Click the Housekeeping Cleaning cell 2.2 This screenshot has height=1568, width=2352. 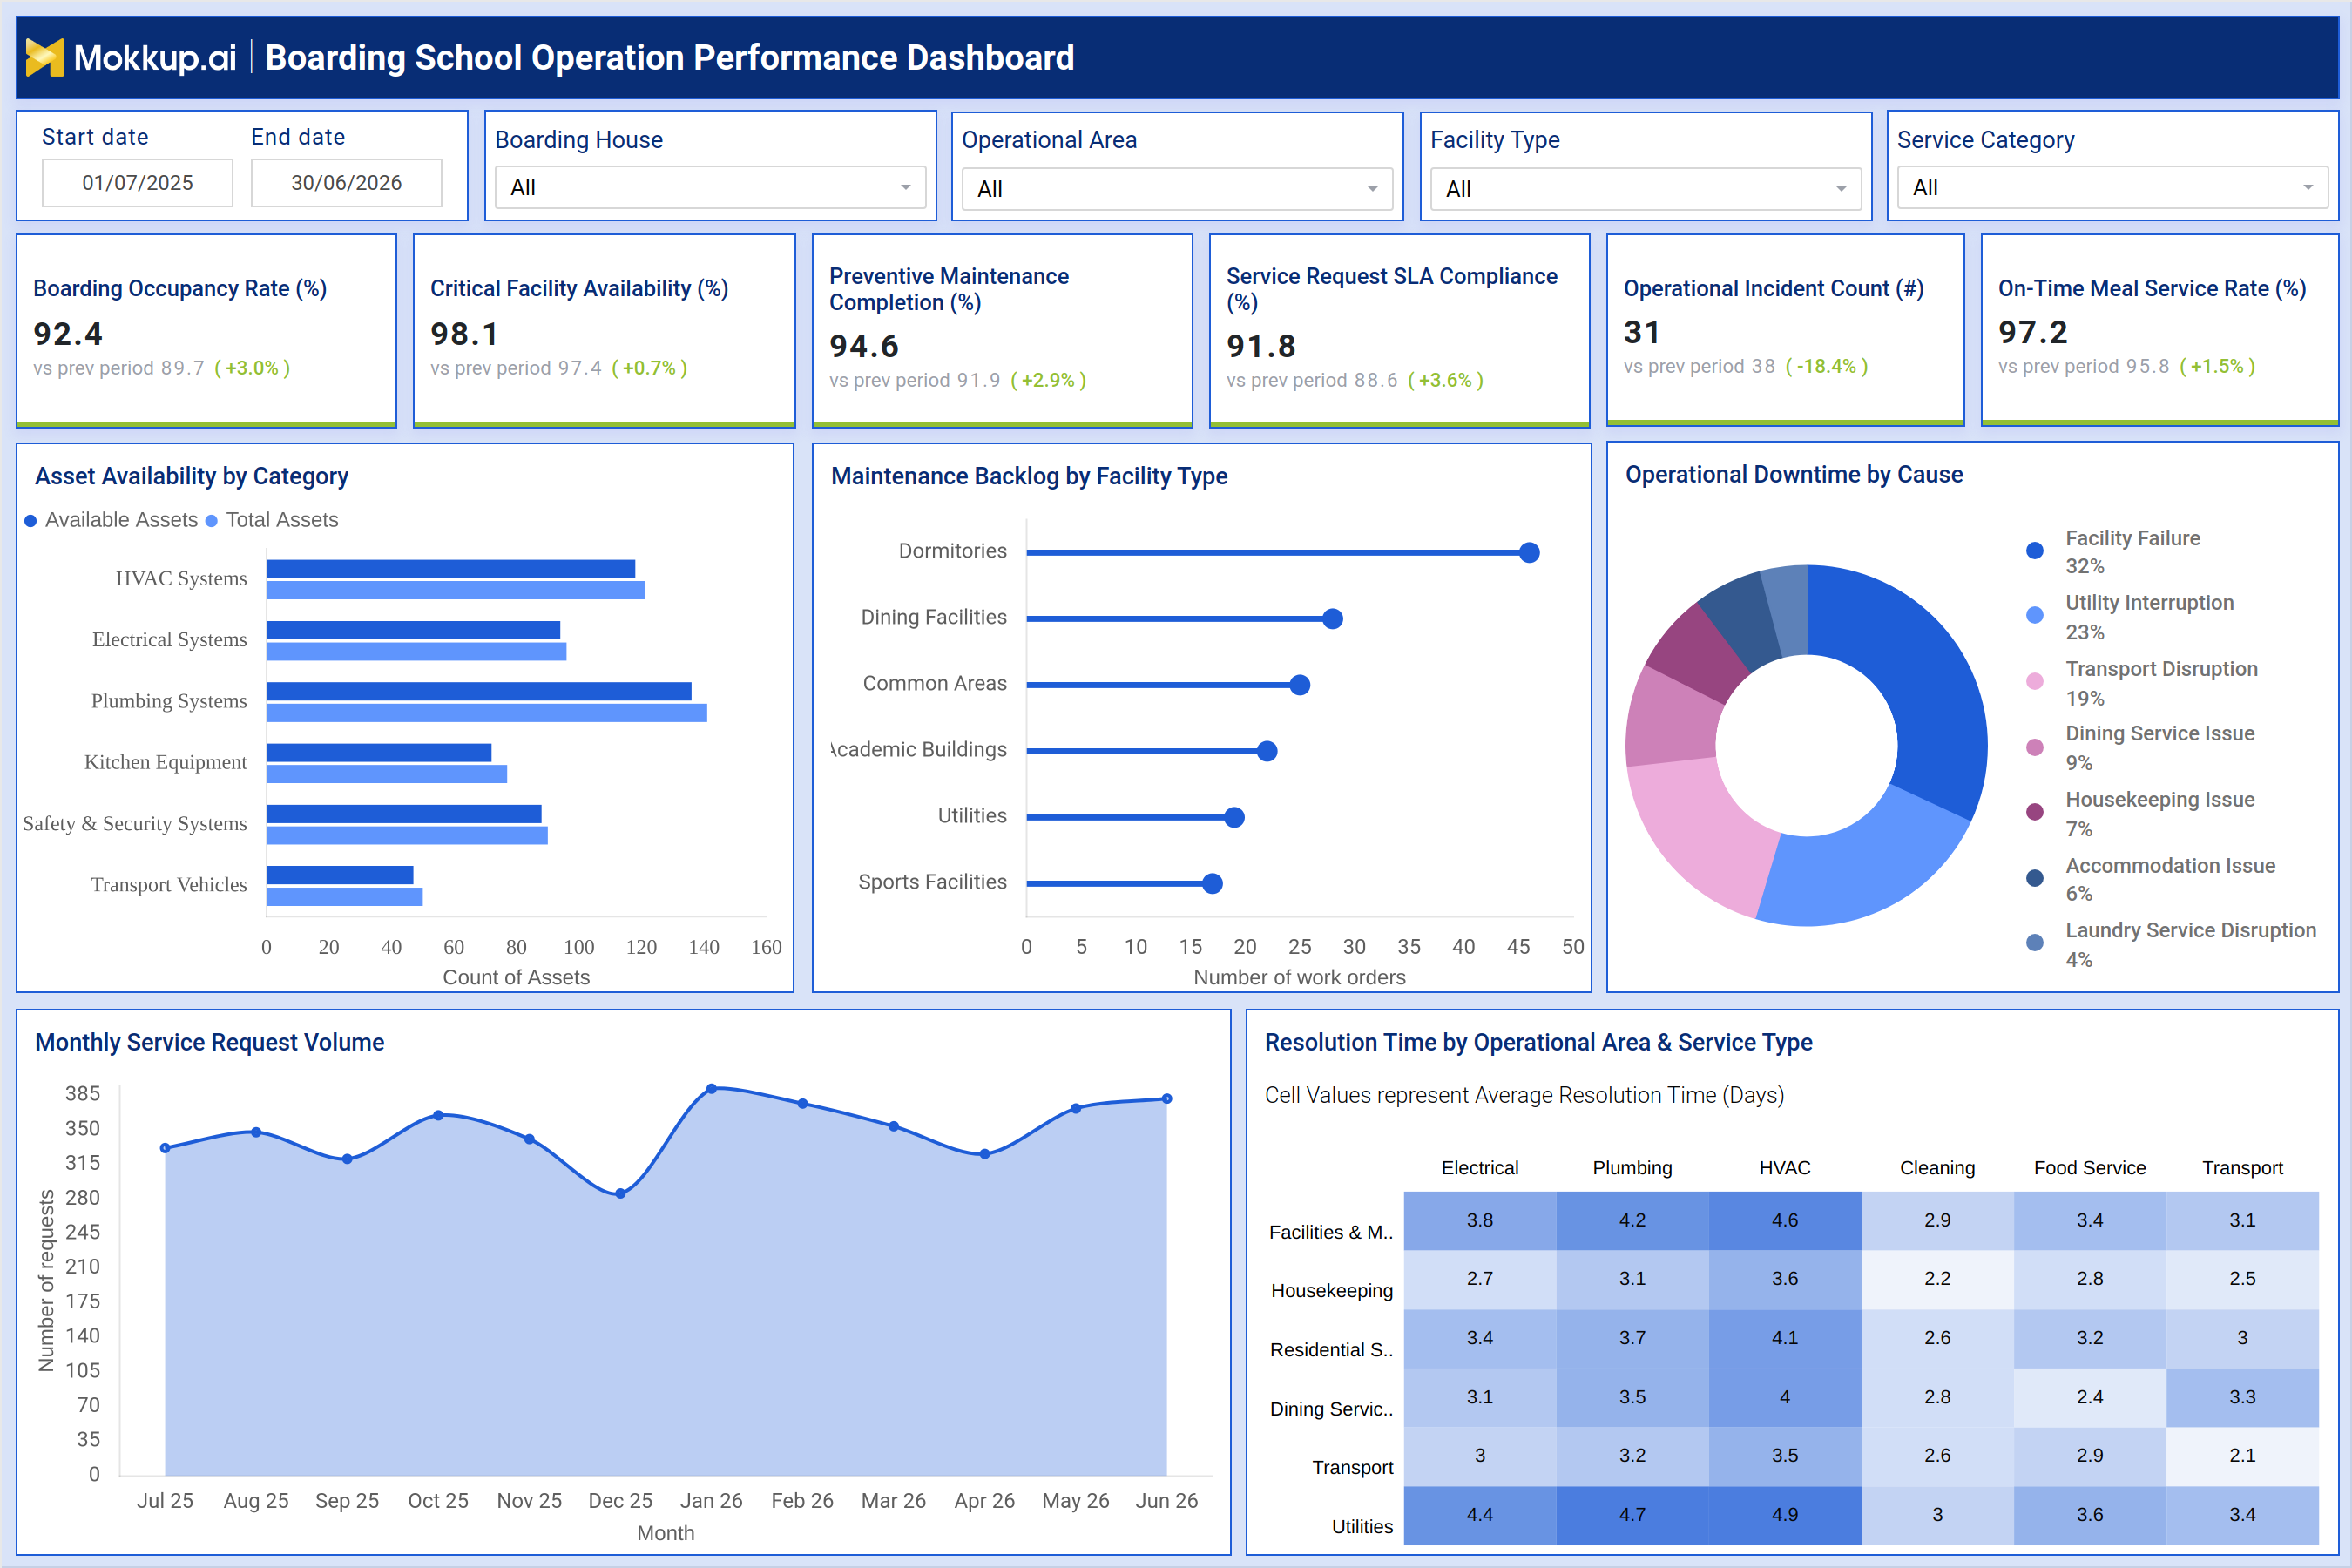pos(1937,1278)
